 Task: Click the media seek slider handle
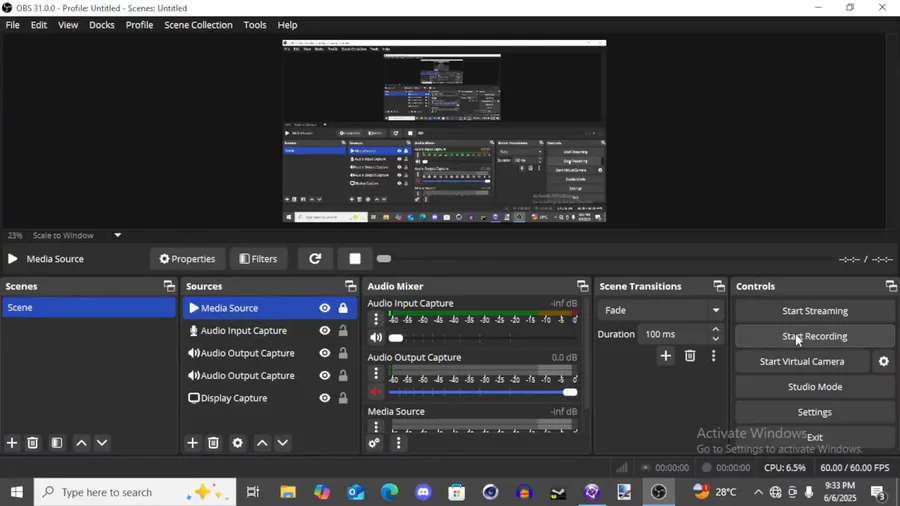point(384,259)
